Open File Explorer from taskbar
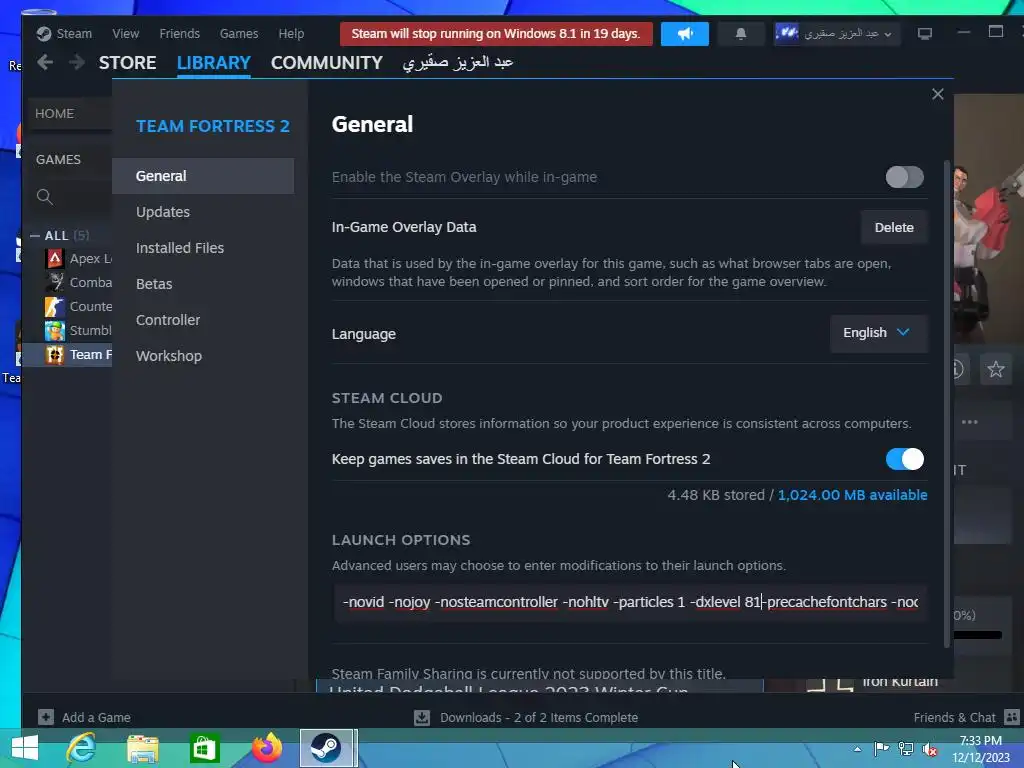The image size is (1024, 768). pos(142,748)
